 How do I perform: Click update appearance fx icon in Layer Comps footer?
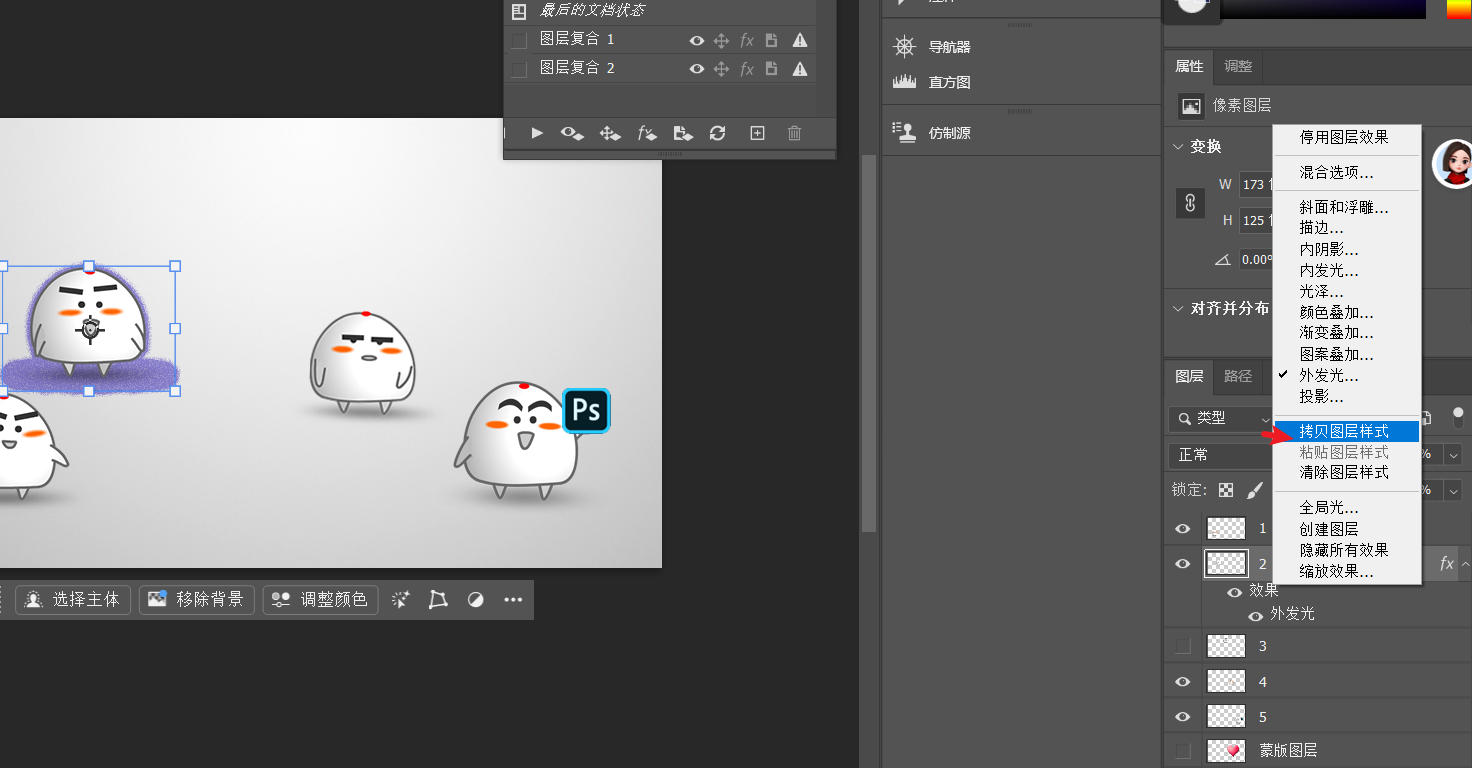[x=647, y=133]
